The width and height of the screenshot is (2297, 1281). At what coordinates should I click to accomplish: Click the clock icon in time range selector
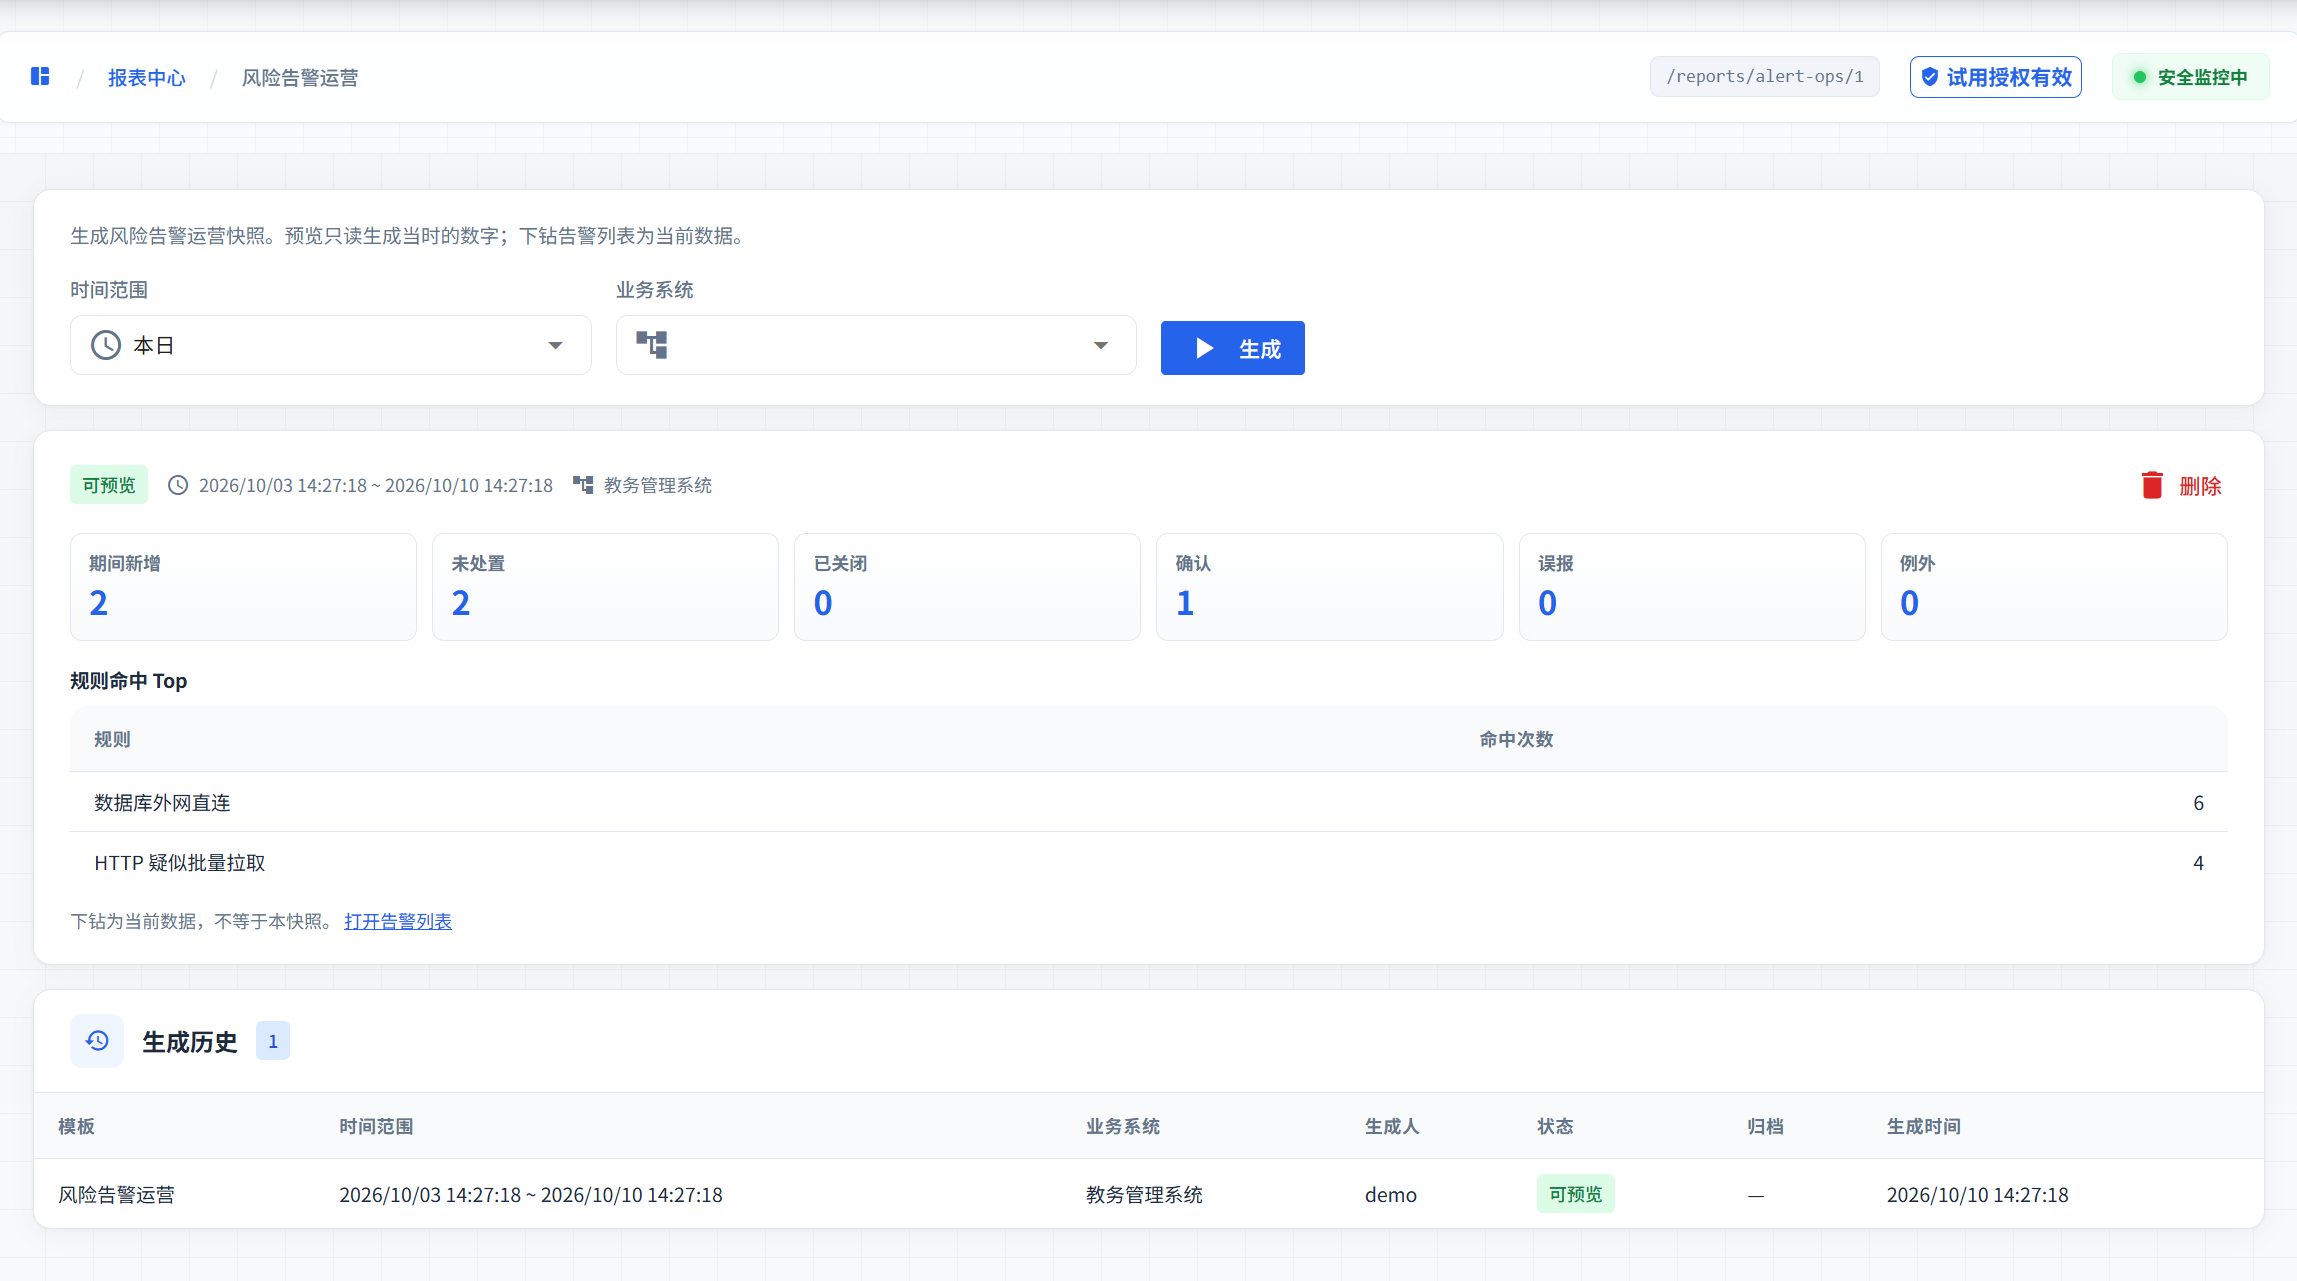click(x=106, y=345)
